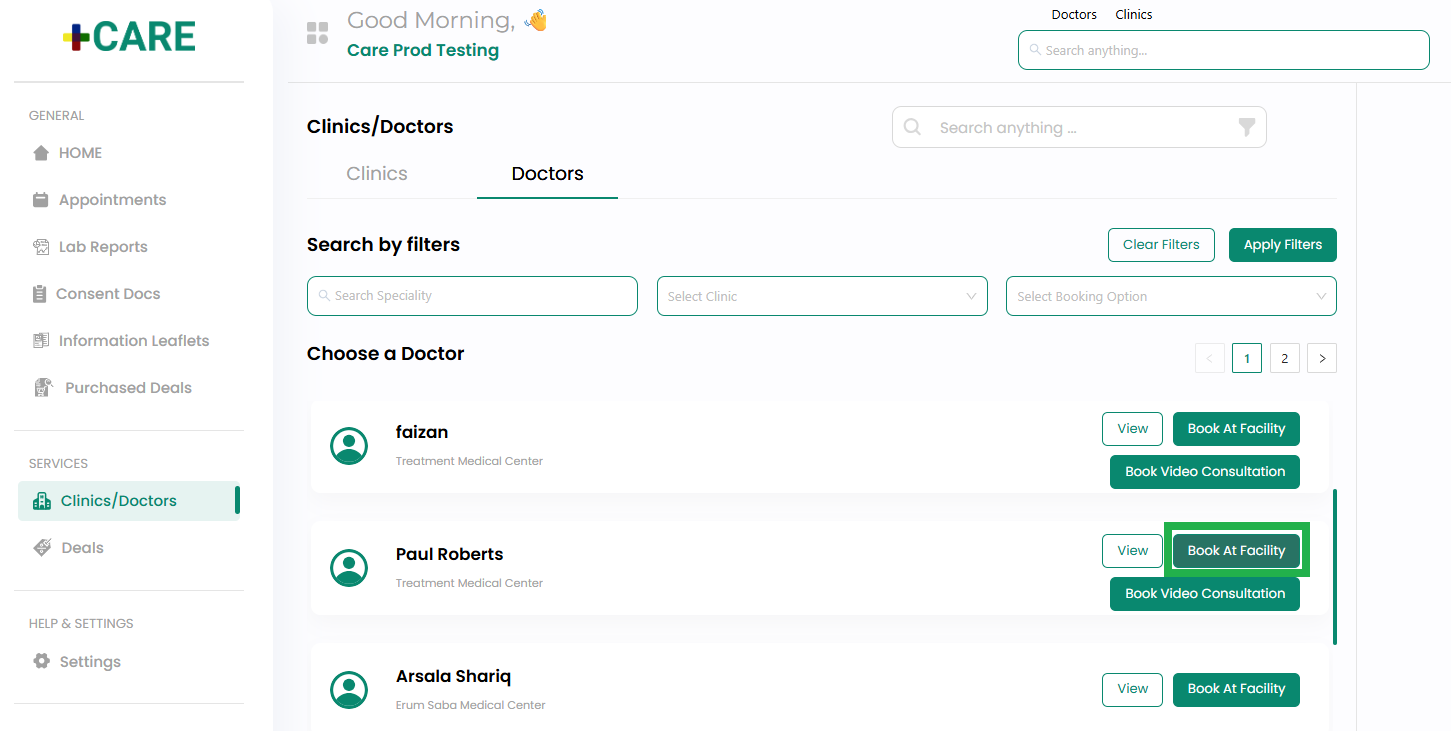Viewport: 1451px width, 731px height.
Task: Select the Doctors tab
Action: click(547, 173)
